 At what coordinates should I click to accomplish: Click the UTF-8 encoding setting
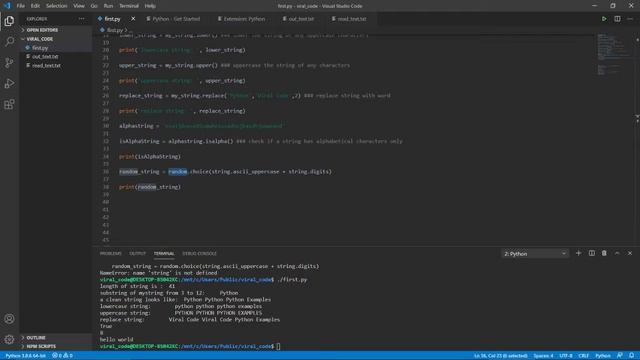tap(566, 356)
